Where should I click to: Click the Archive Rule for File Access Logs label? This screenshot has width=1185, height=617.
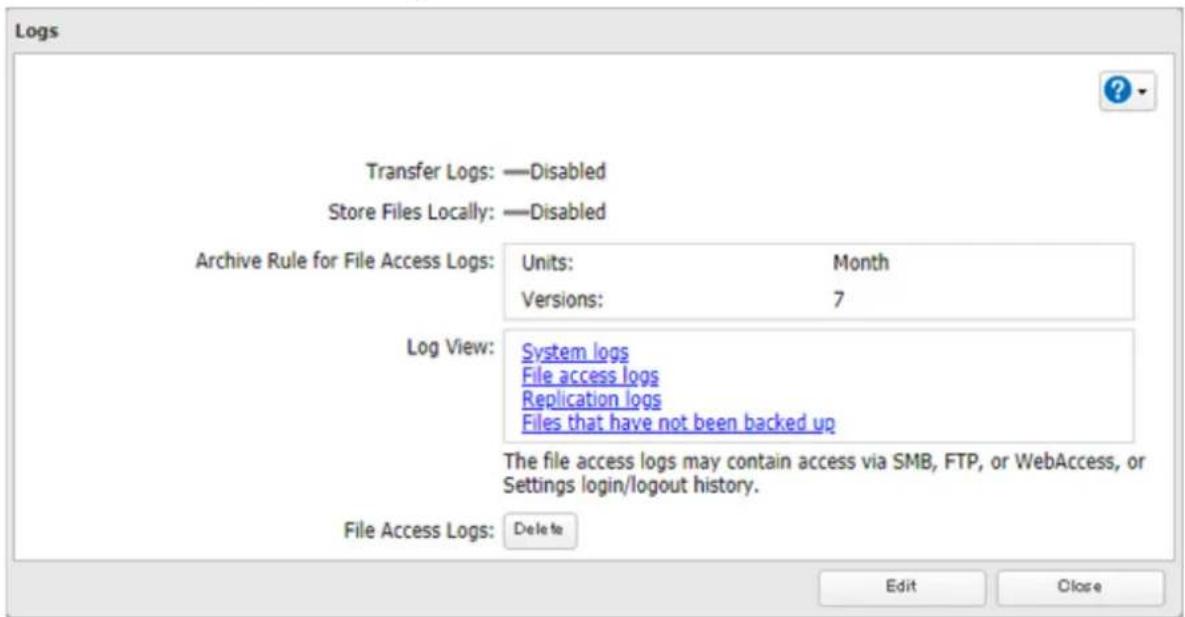(x=345, y=262)
